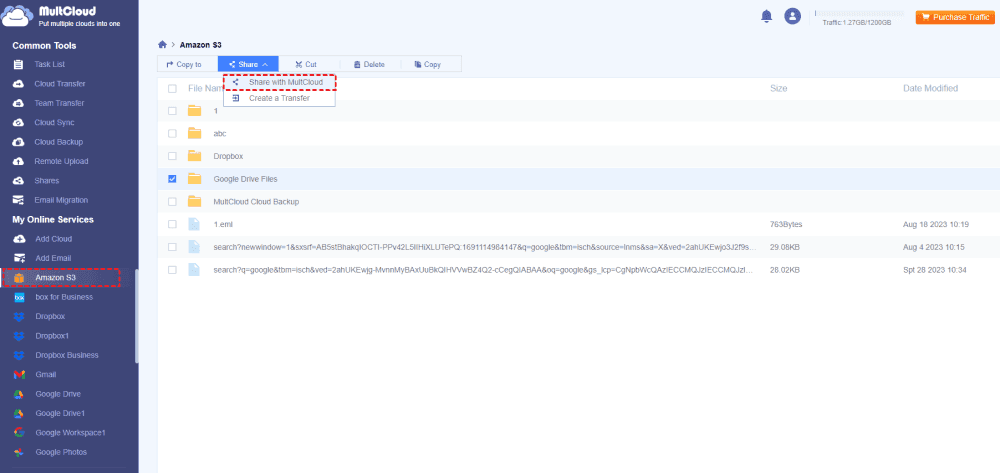
Task: Click the Cloud Sync sidebar icon
Action: (19, 122)
